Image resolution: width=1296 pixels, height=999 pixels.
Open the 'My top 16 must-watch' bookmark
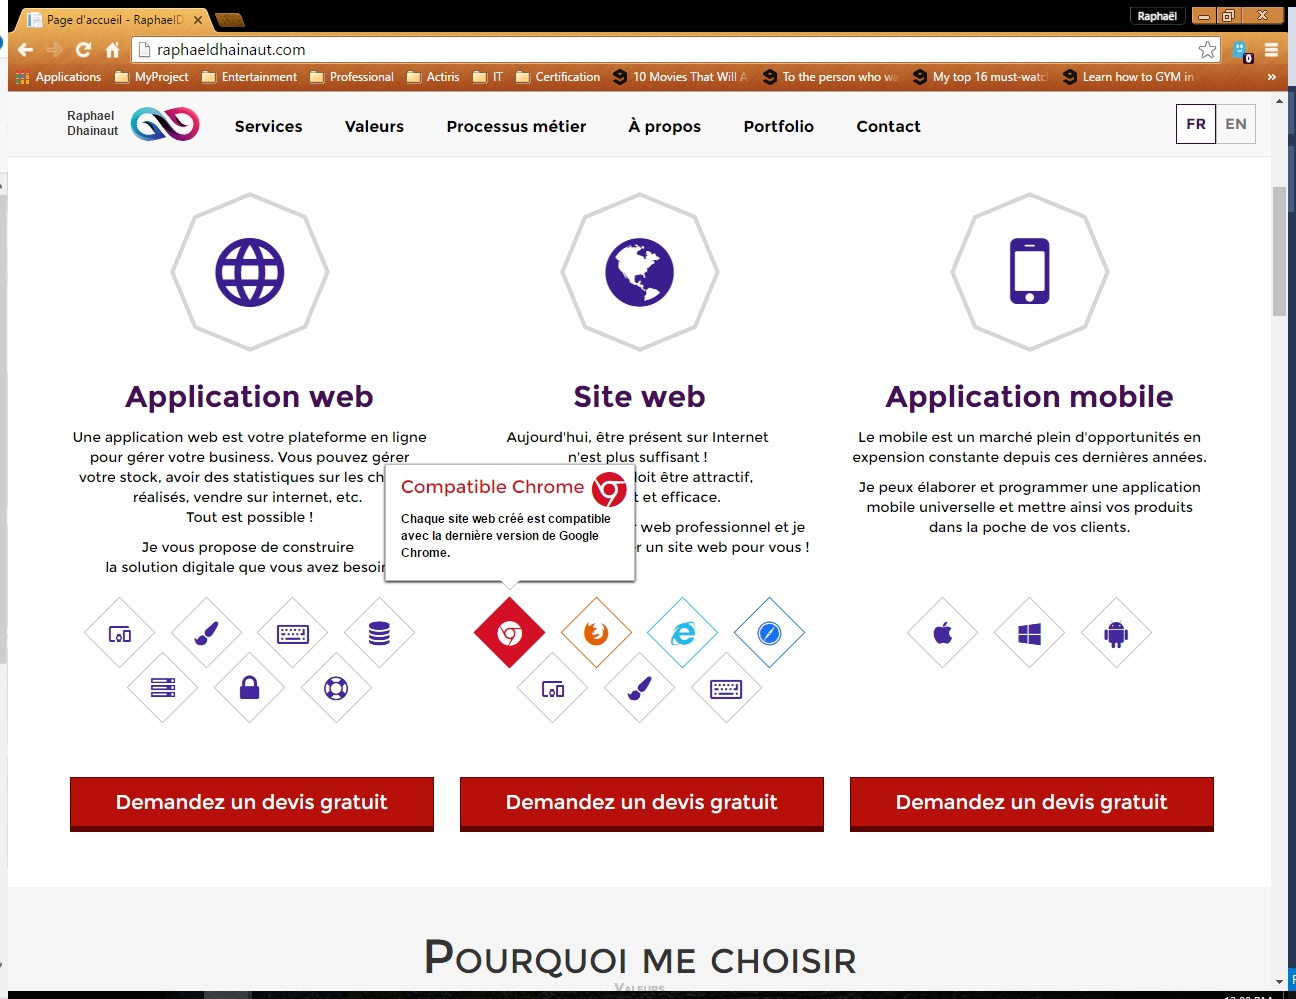point(980,77)
